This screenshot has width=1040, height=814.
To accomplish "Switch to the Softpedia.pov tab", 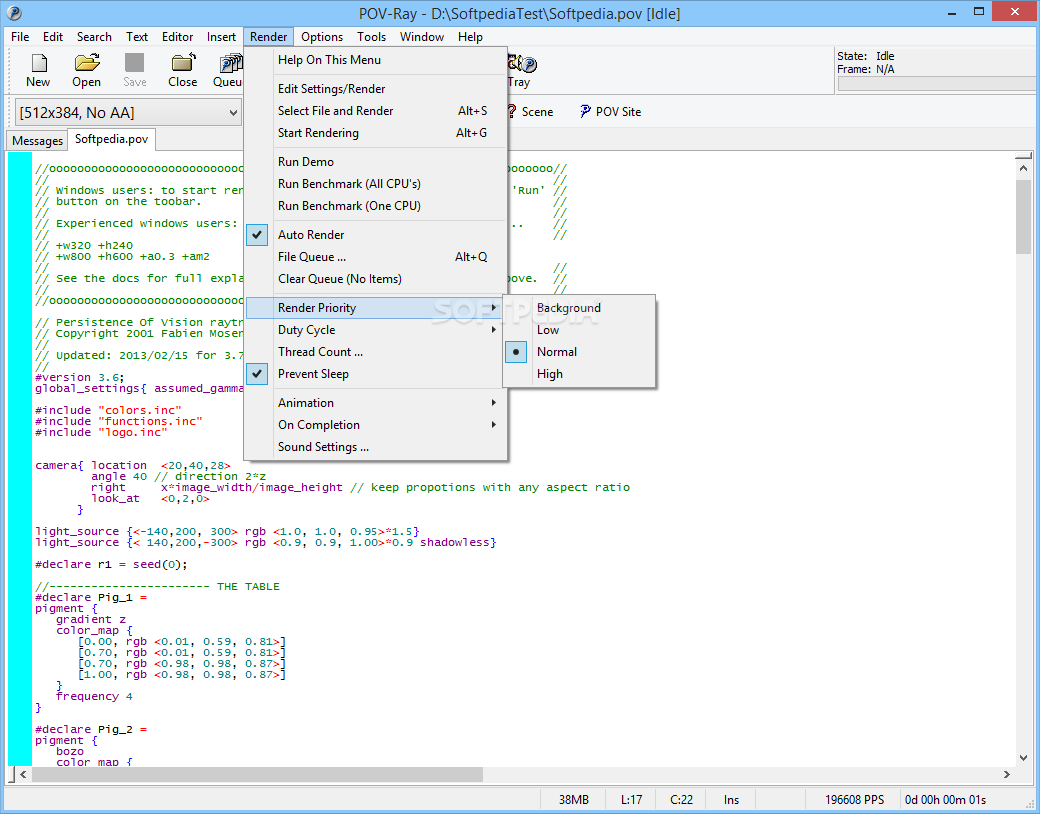I will [111, 139].
